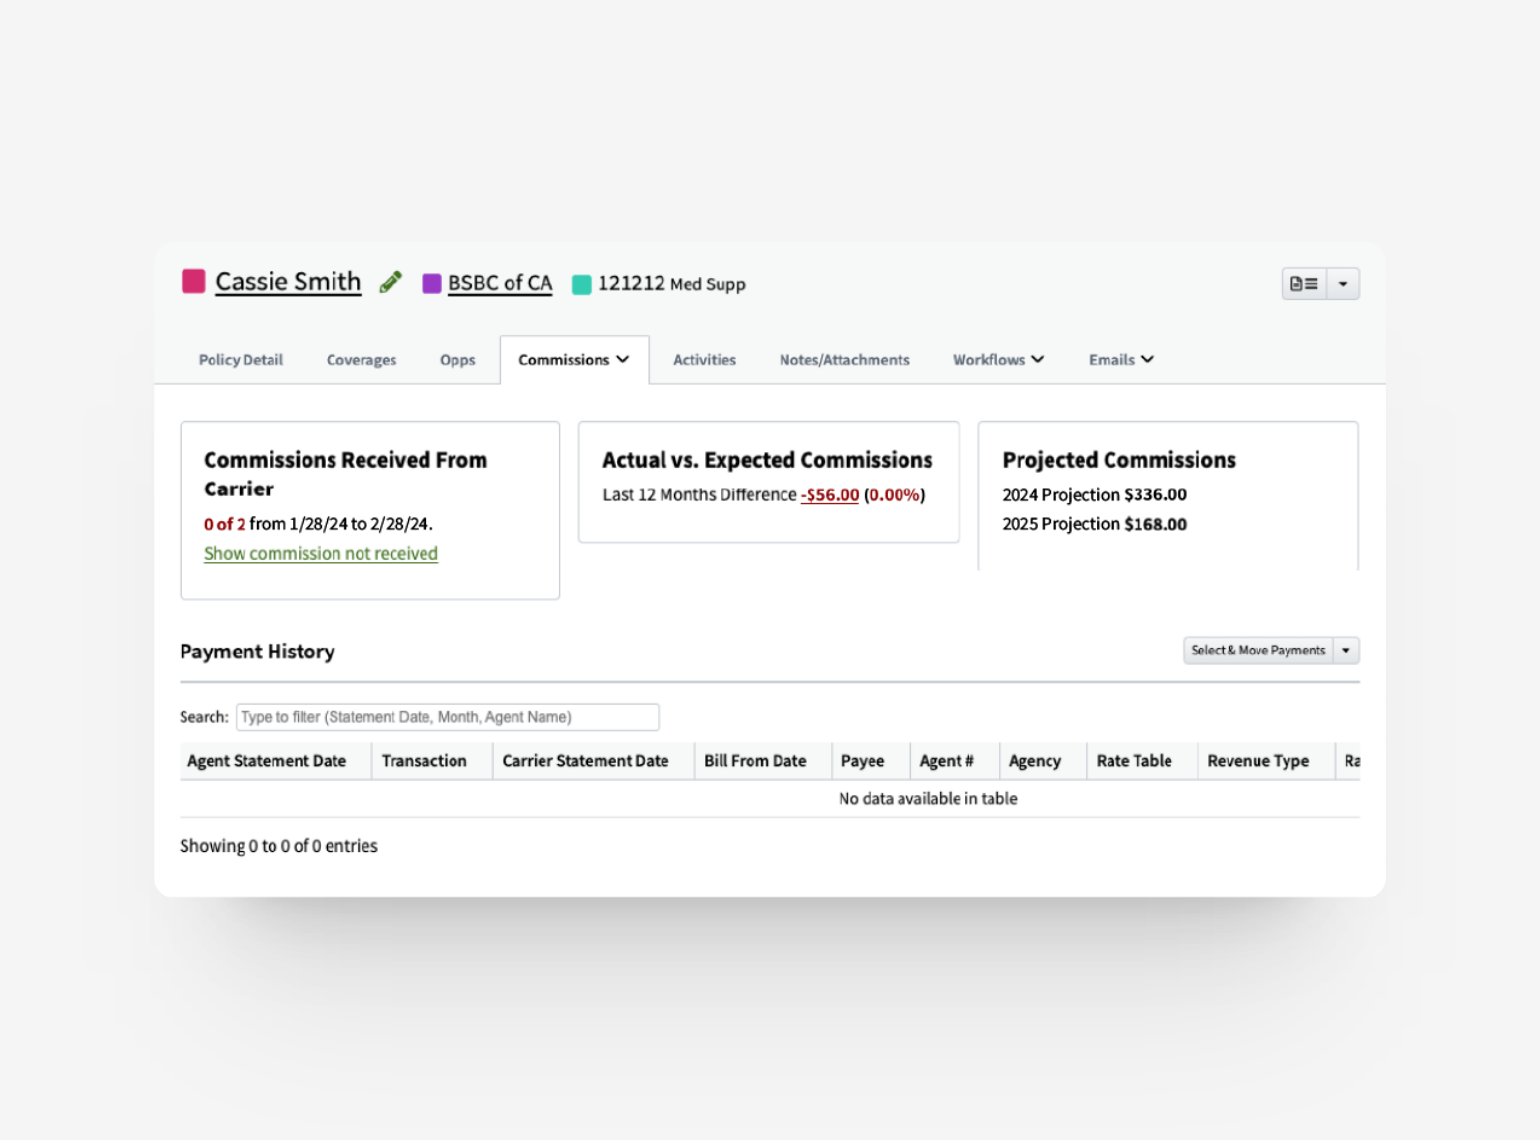Open dropdown caret next to view icon

[x=1343, y=284]
